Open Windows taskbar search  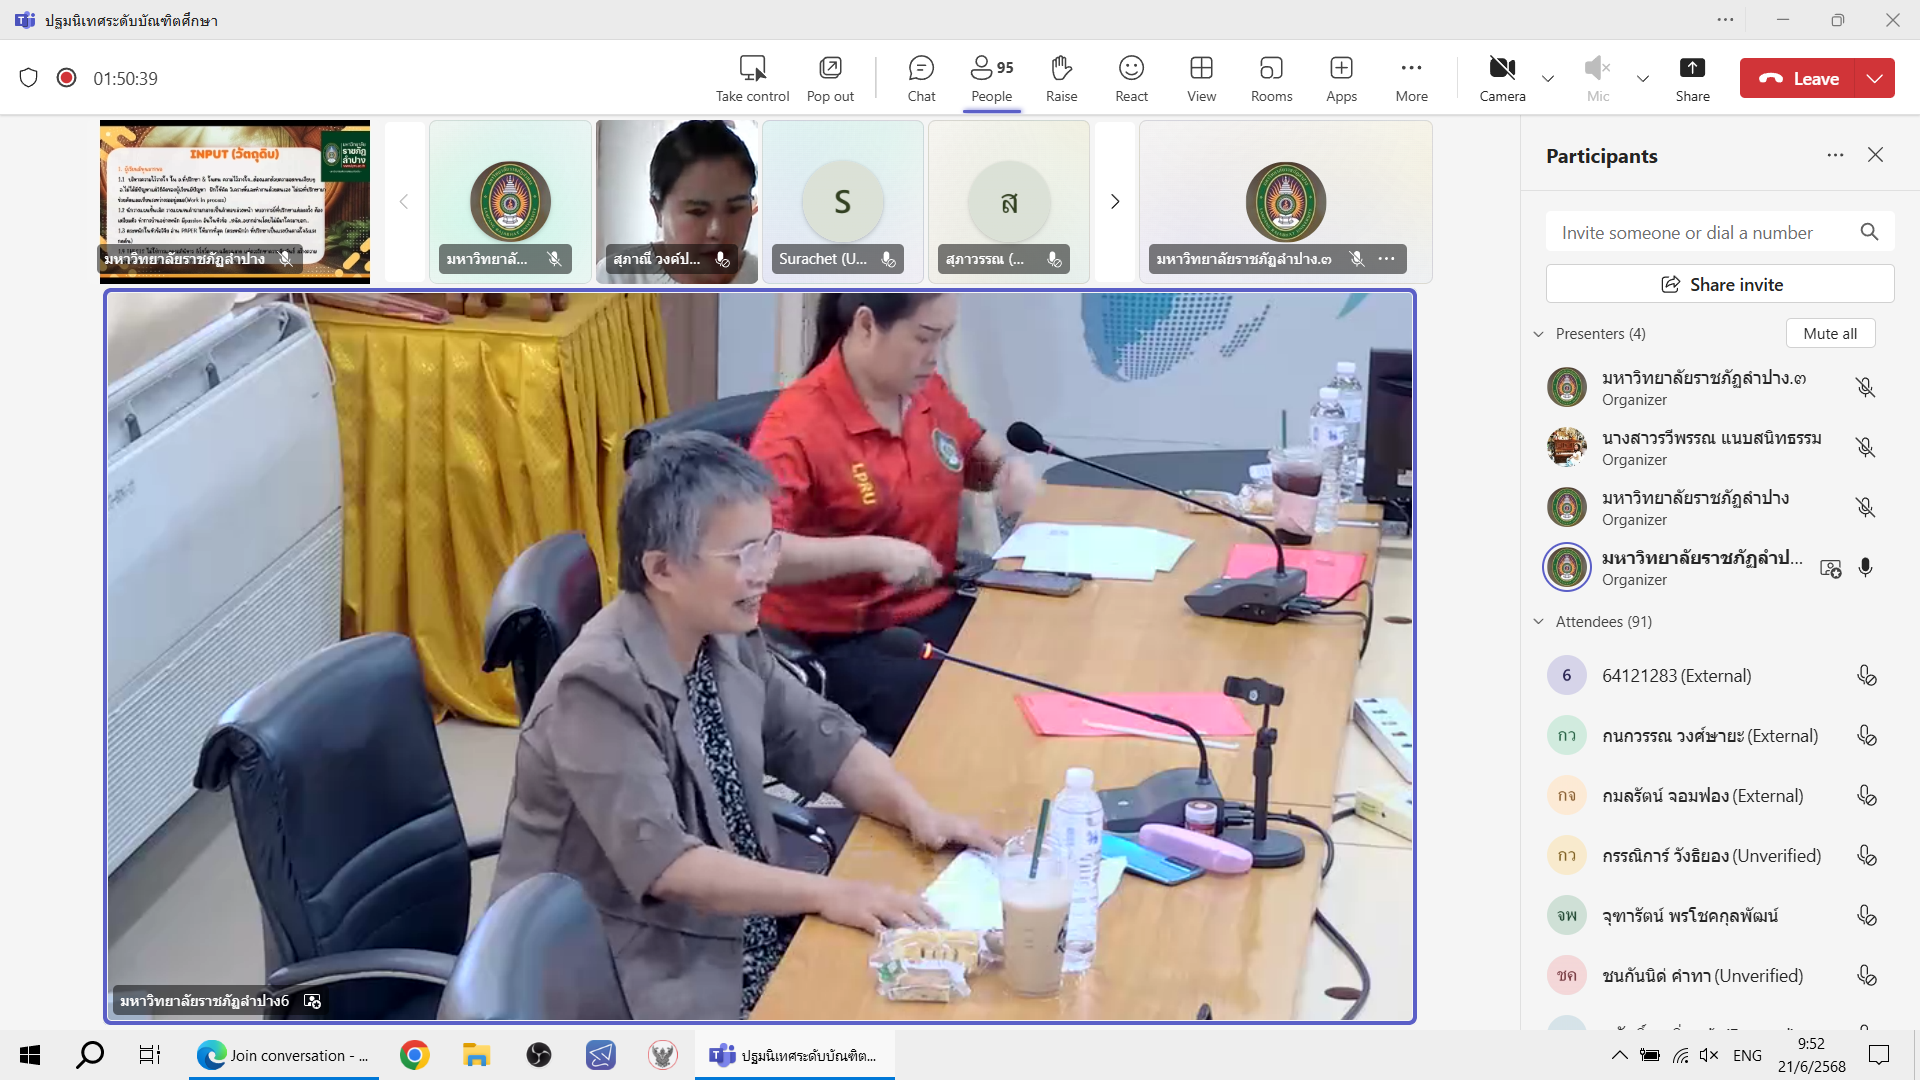pyautogui.click(x=90, y=1055)
